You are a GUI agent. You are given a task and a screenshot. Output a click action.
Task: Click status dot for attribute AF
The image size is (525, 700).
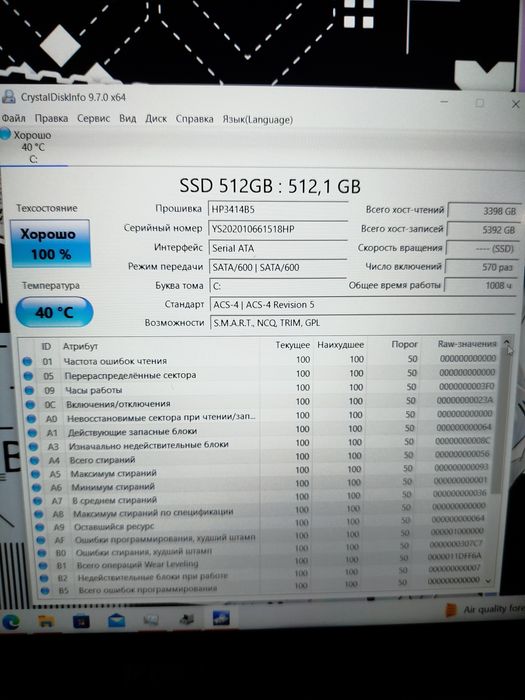click(41, 540)
